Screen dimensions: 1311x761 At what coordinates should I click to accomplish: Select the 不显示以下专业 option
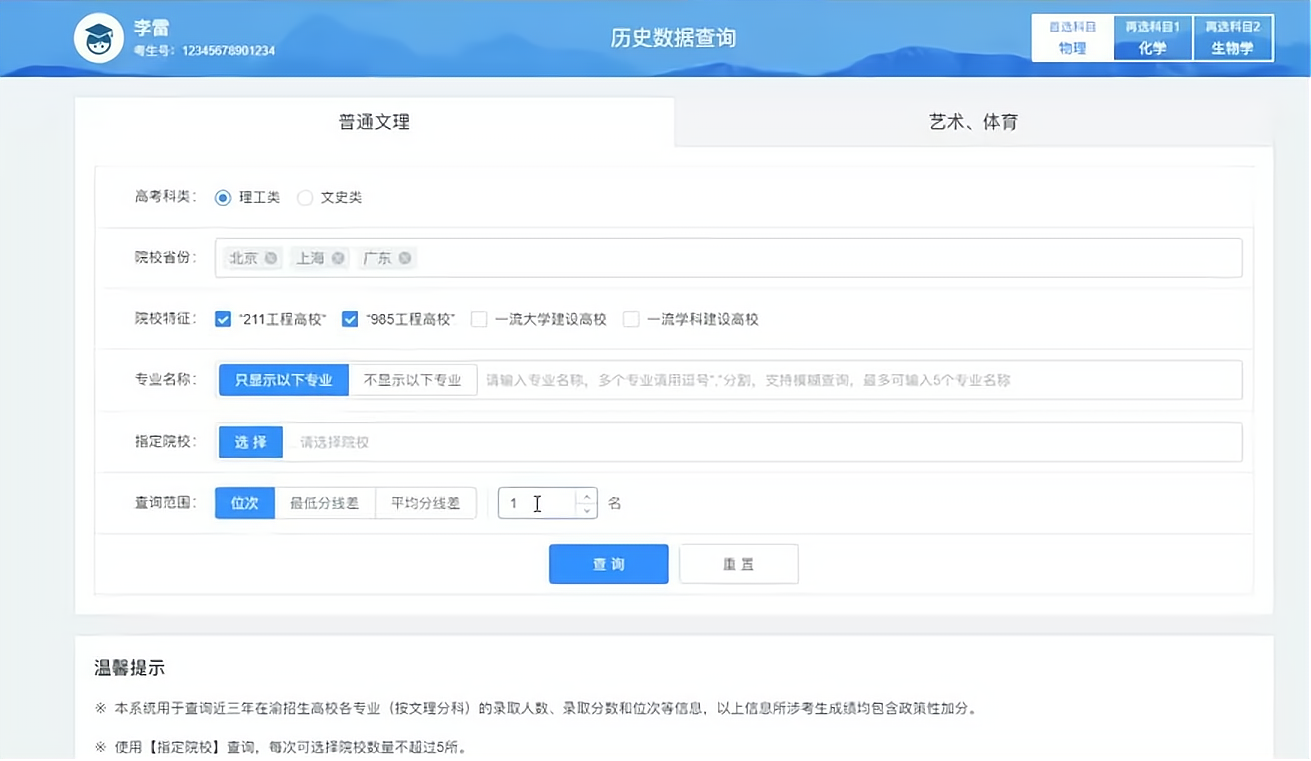pos(412,380)
